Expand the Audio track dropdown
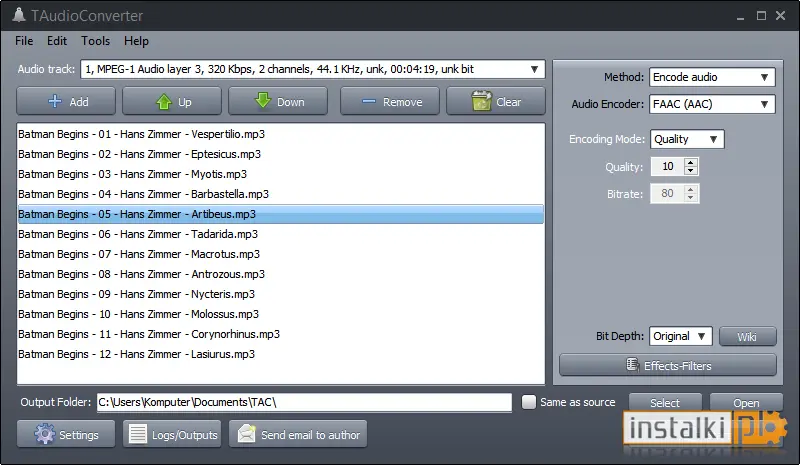The height and width of the screenshot is (465, 800). 534,69
